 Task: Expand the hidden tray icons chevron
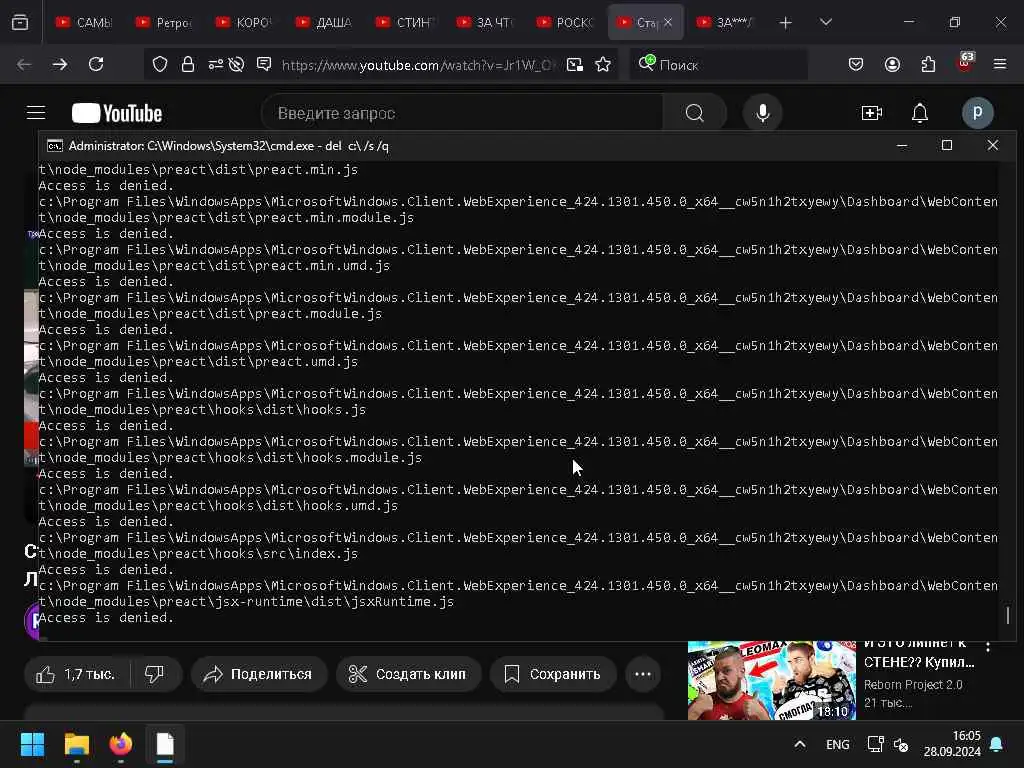[799, 744]
